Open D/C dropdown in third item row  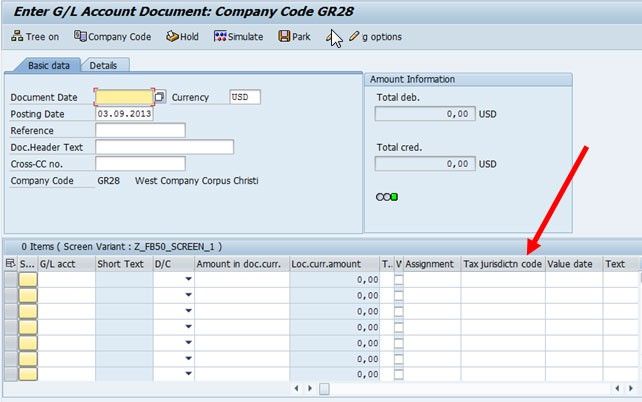coord(188,310)
